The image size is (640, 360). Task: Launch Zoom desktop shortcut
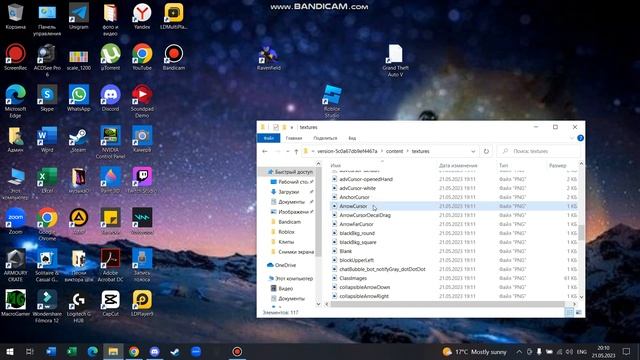16,221
